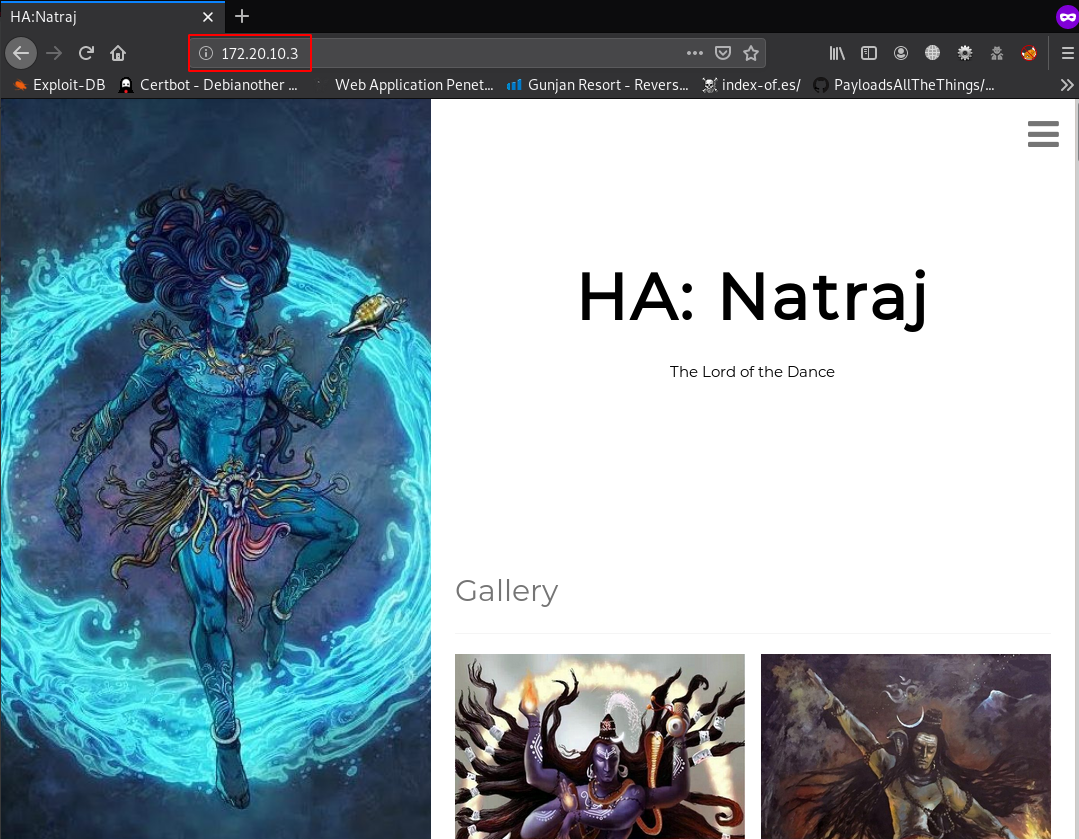Click the subtitle The Lord of the Dance
1079x839 pixels.
(x=752, y=372)
